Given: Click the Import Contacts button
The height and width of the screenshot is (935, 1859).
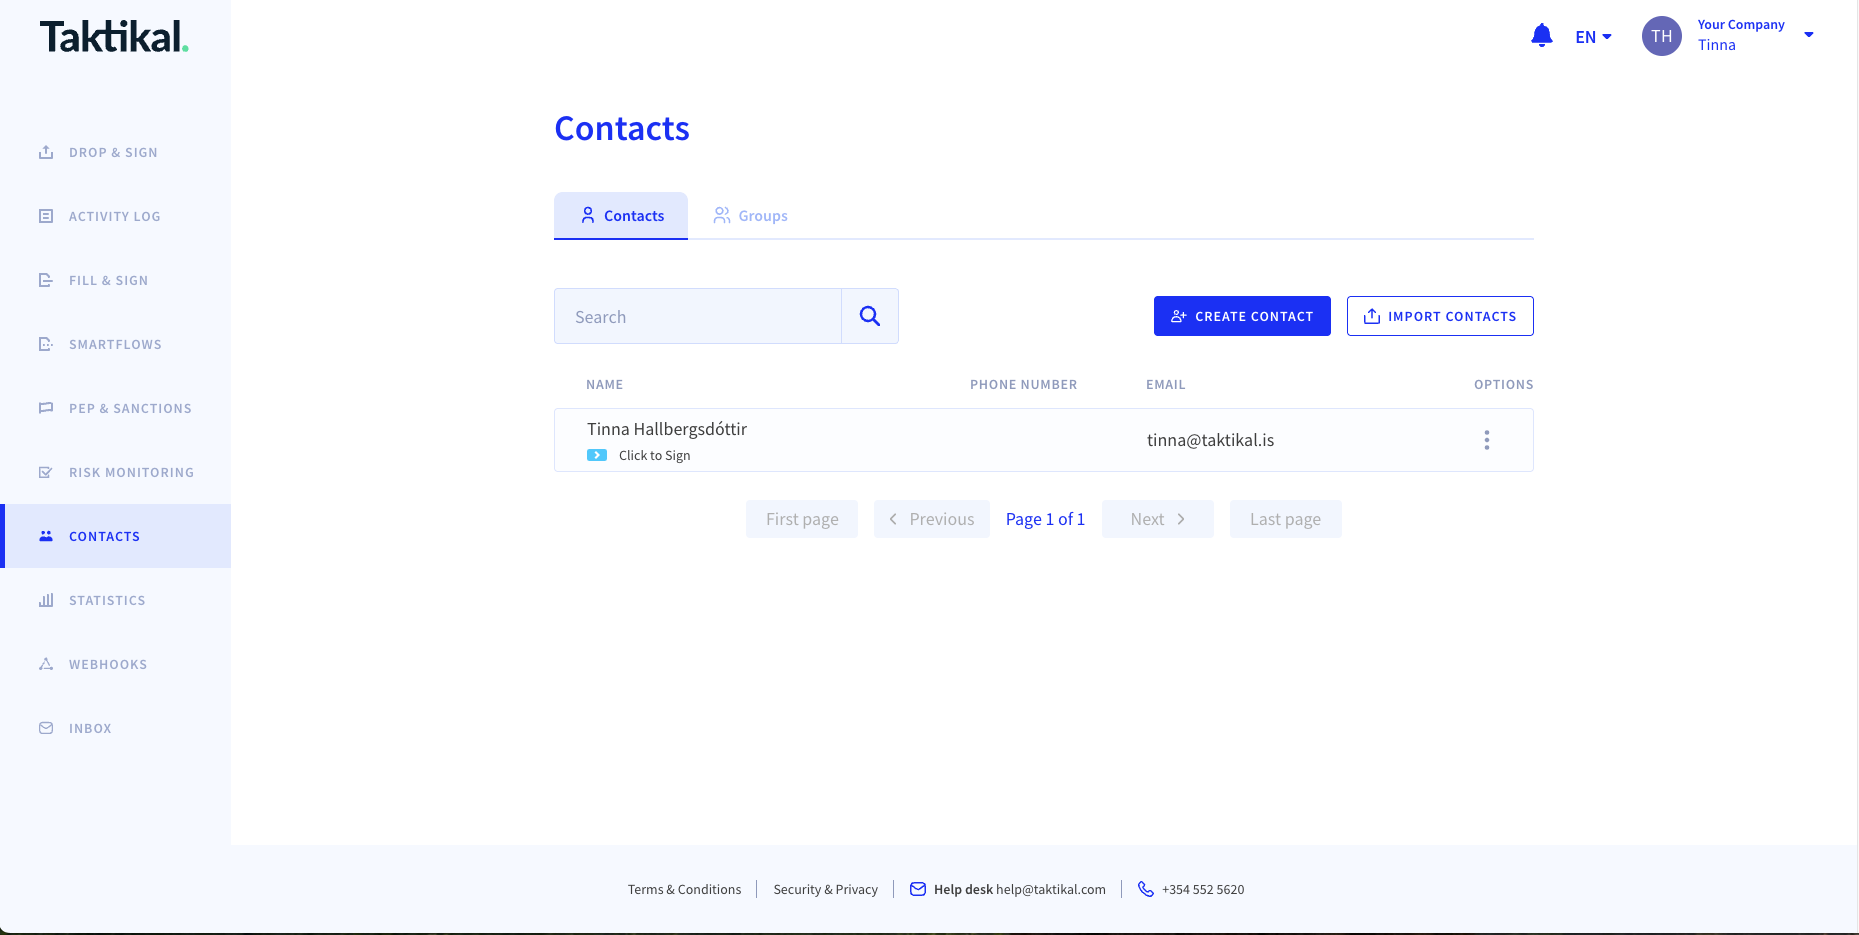Looking at the screenshot, I should click(x=1439, y=316).
